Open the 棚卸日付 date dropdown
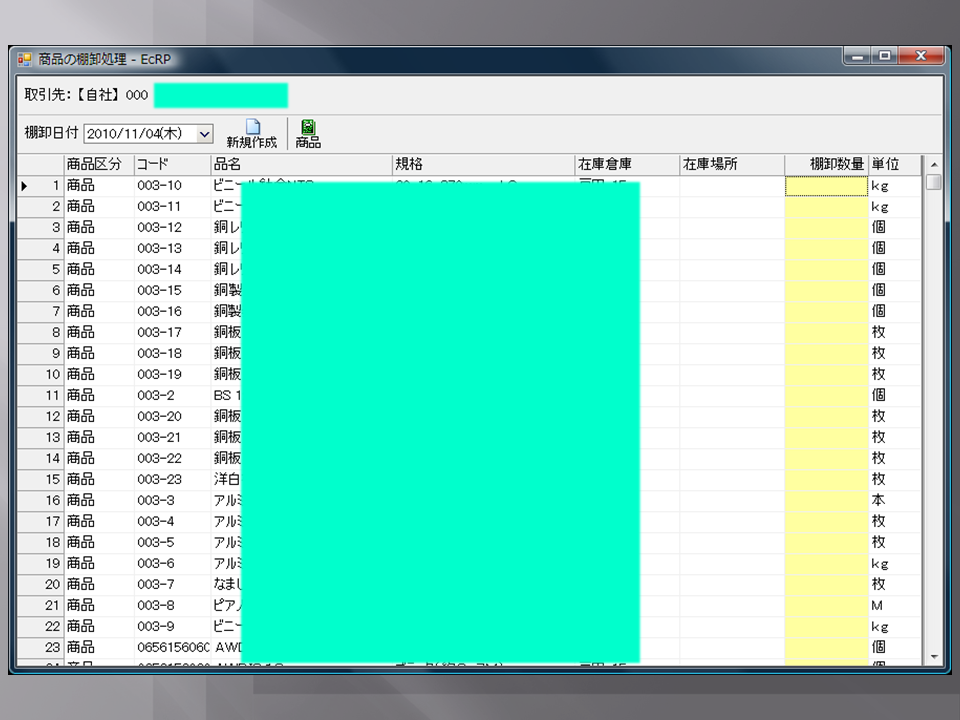Screen dimensions: 960x720 click(x=205, y=133)
